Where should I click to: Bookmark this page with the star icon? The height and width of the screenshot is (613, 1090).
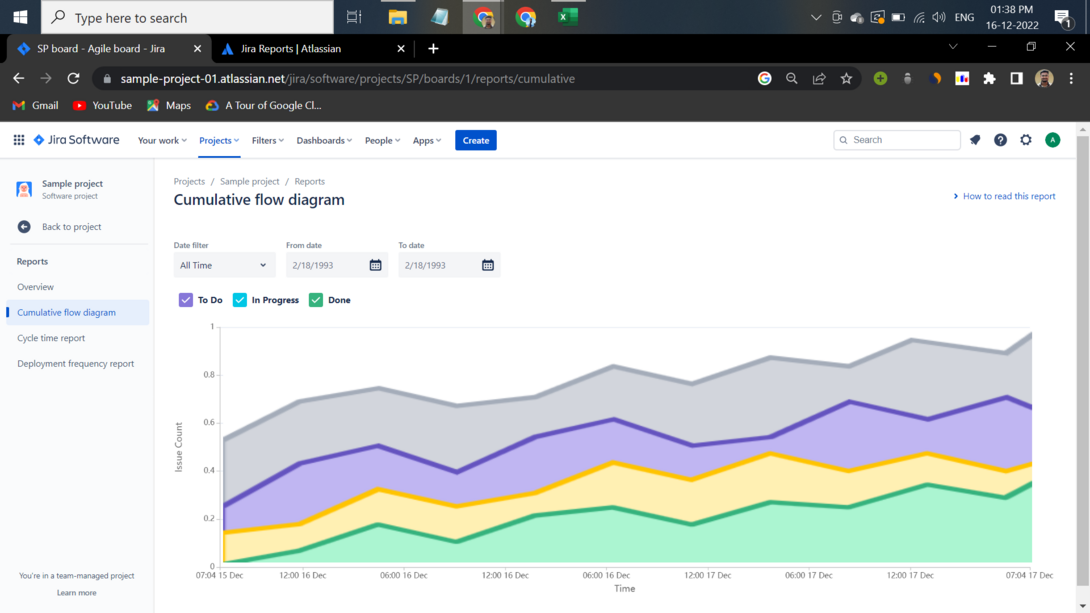coord(846,78)
